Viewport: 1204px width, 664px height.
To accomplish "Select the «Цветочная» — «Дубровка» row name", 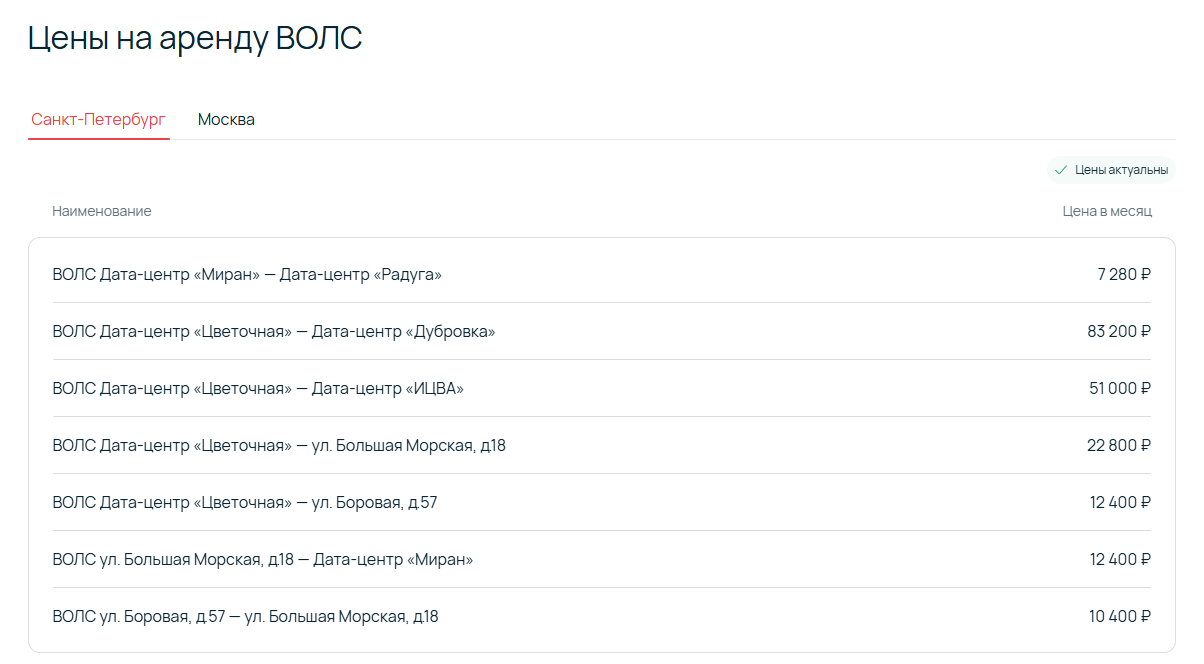I will pos(274,331).
